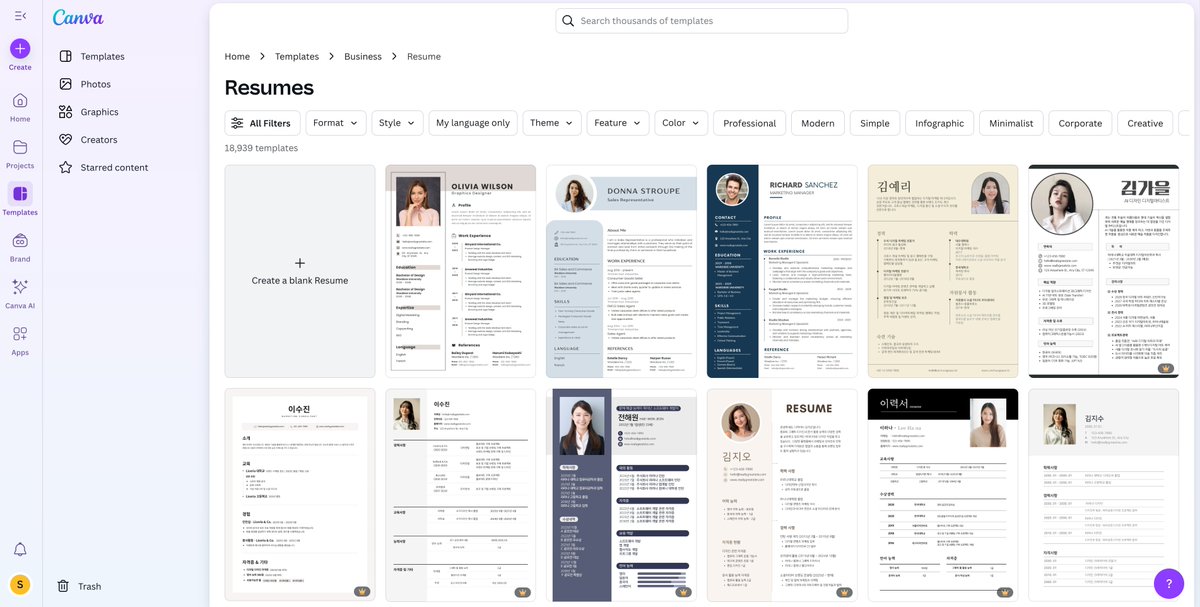The width and height of the screenshot is (1200, 607).
Task: Click the Canva logo
Action: coord(78,18)
